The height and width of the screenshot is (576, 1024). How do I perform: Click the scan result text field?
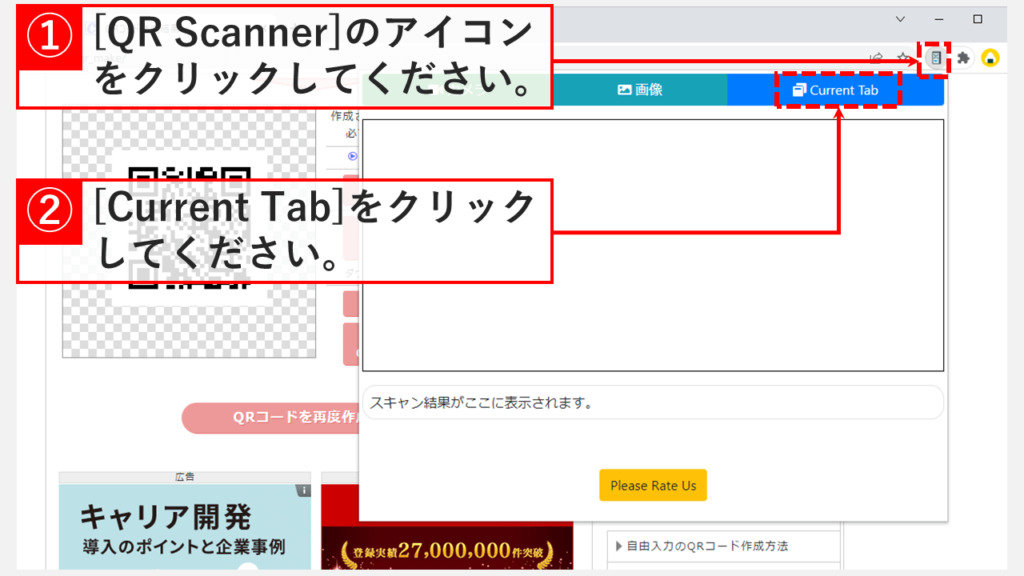coord(653,403)
